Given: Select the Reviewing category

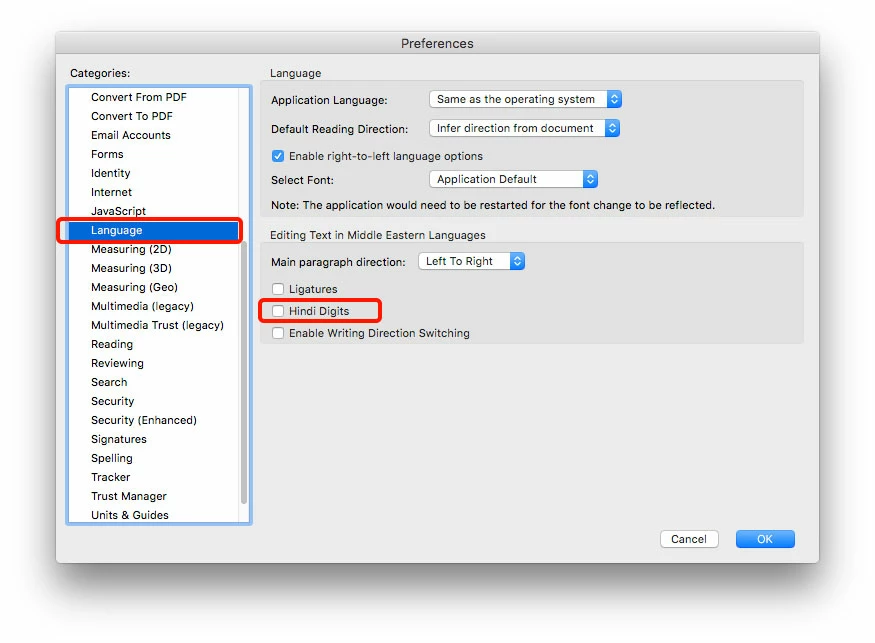Looking at the screenshot, I should pyautogui.click(x=153, y=363).
